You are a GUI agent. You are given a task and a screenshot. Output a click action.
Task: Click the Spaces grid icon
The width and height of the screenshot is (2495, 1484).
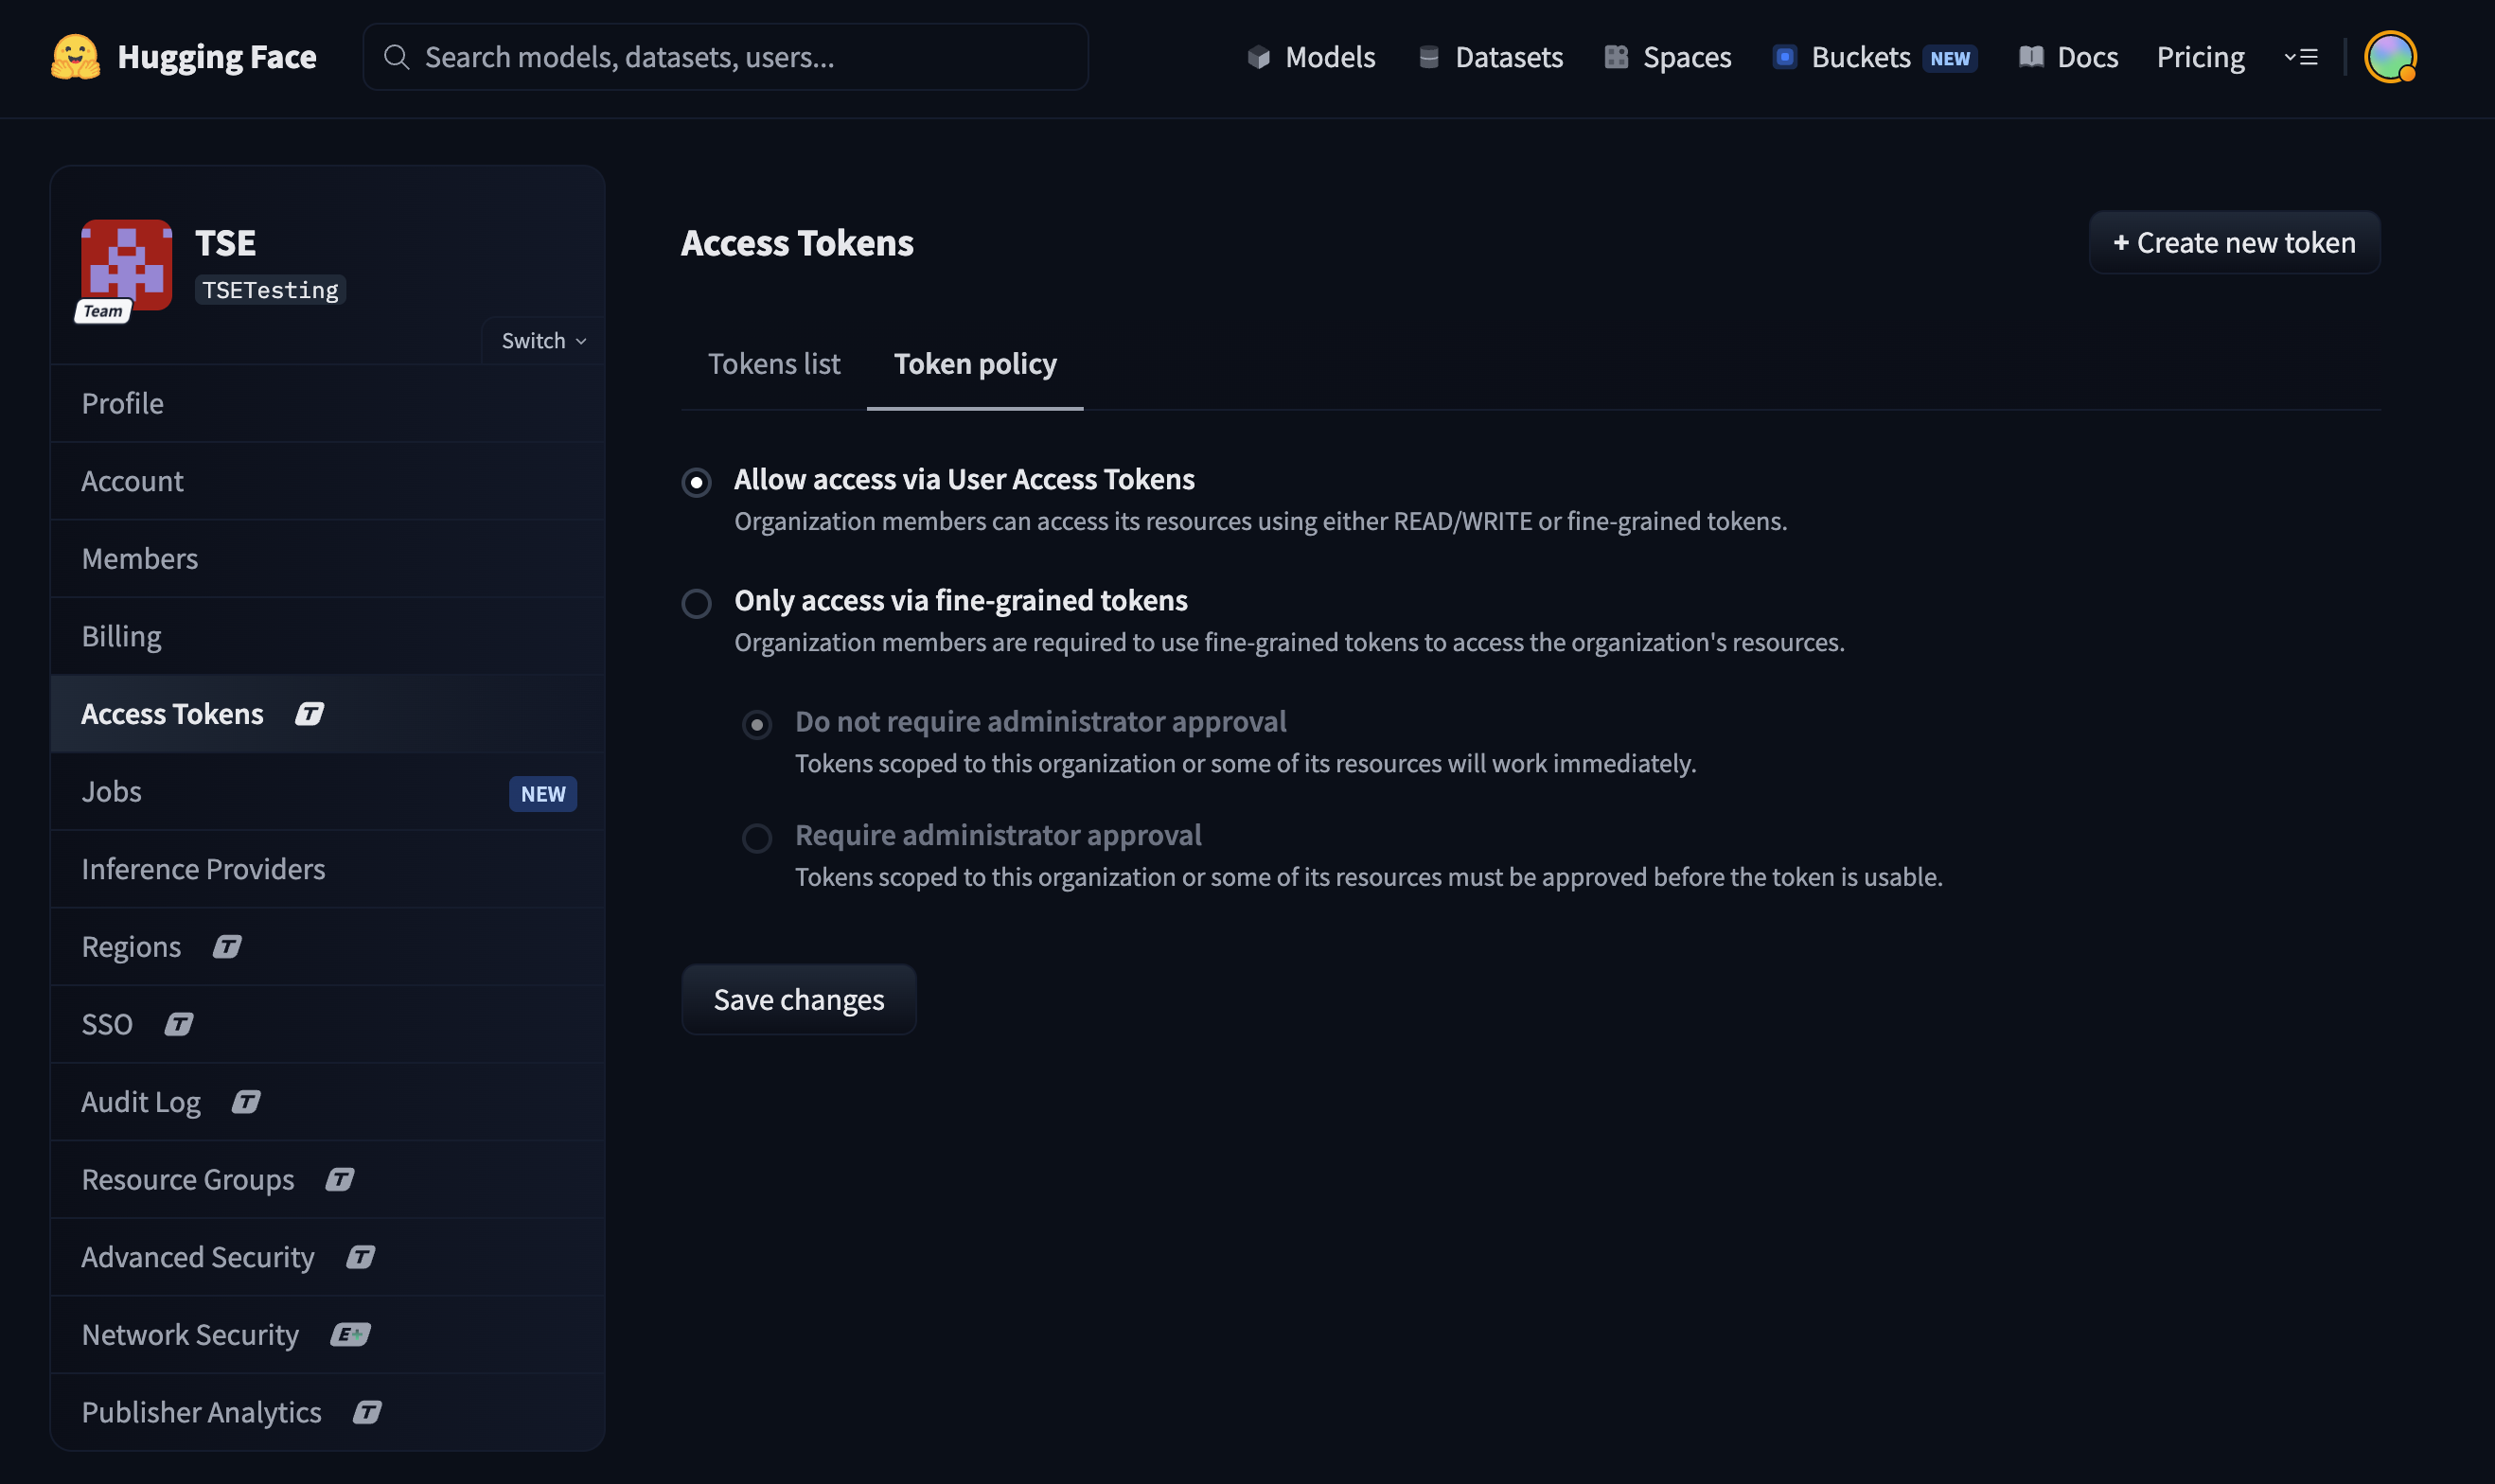[x=1615, y=57]
